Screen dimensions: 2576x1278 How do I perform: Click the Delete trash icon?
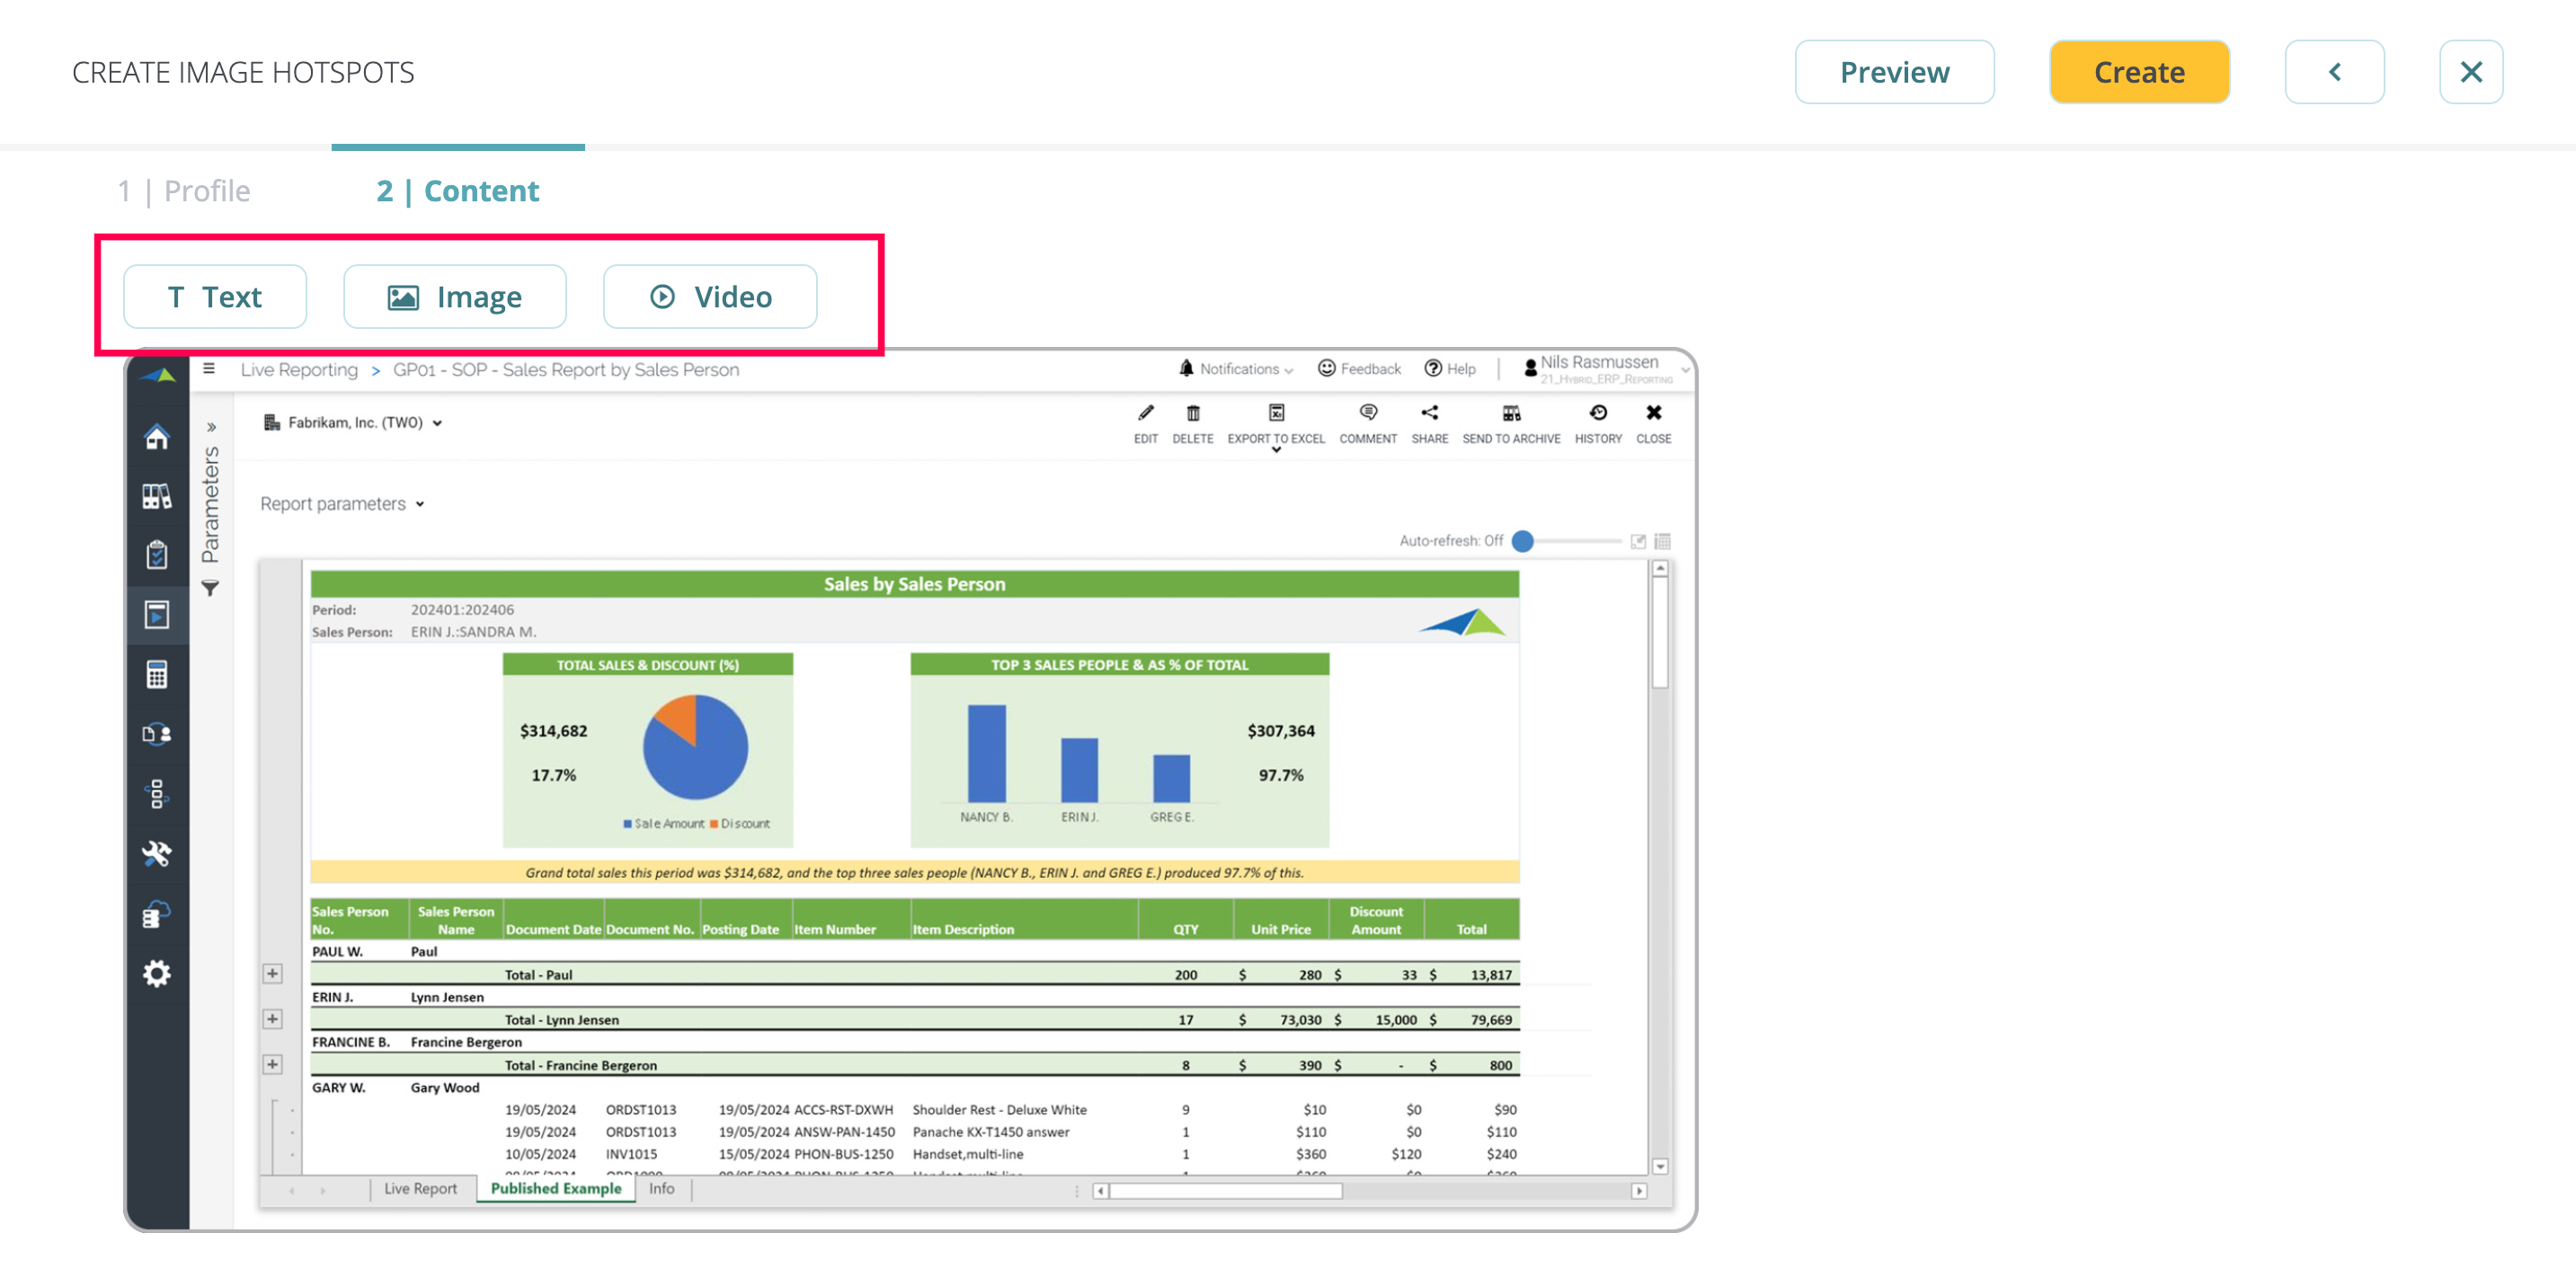click(1192, 414)
